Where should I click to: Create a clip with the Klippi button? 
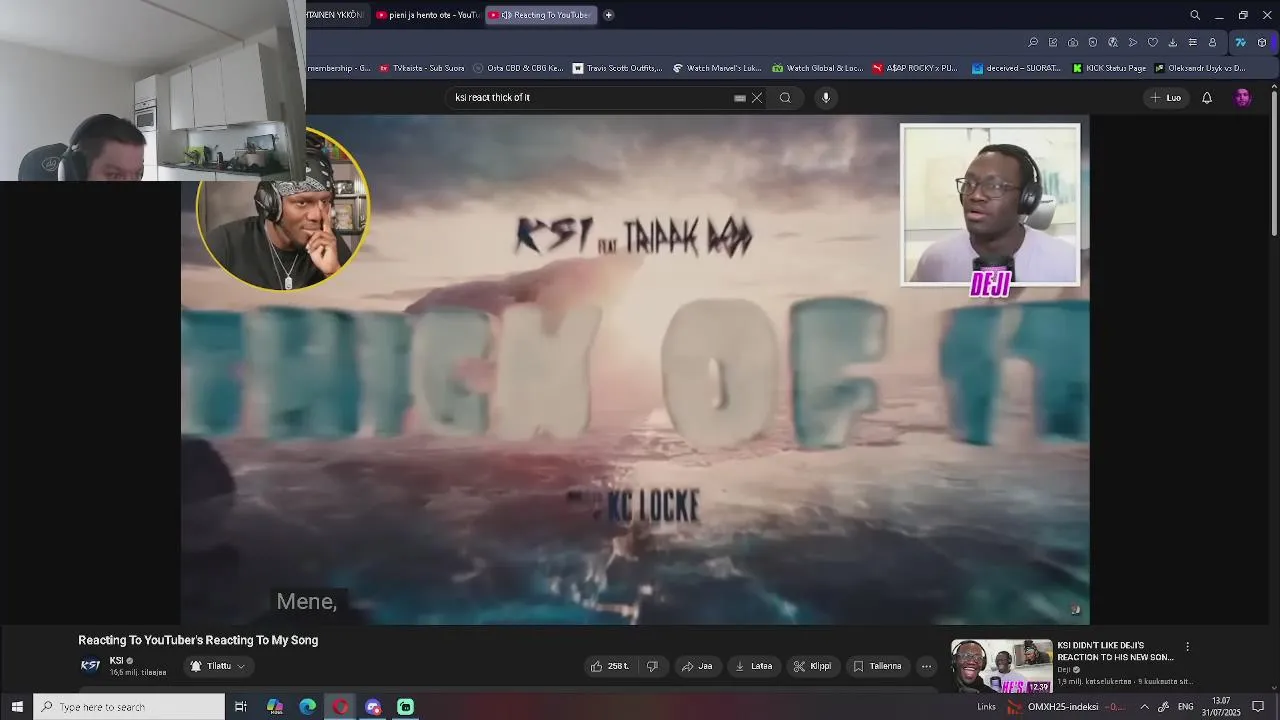812,666
